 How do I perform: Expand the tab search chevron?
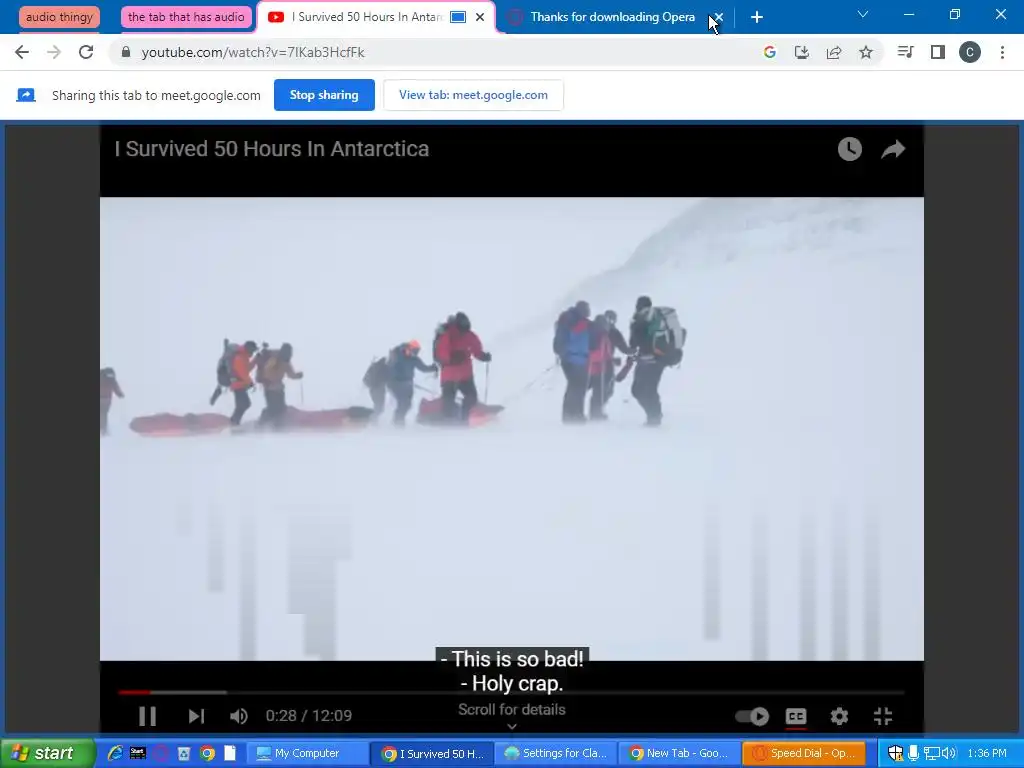coord(863,14)
